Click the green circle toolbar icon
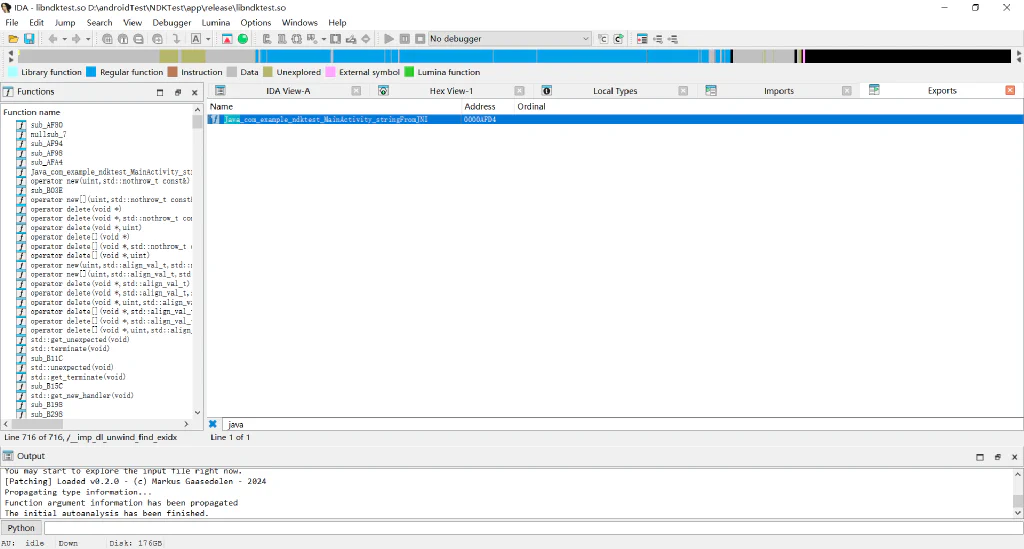 tap(243, 39)
